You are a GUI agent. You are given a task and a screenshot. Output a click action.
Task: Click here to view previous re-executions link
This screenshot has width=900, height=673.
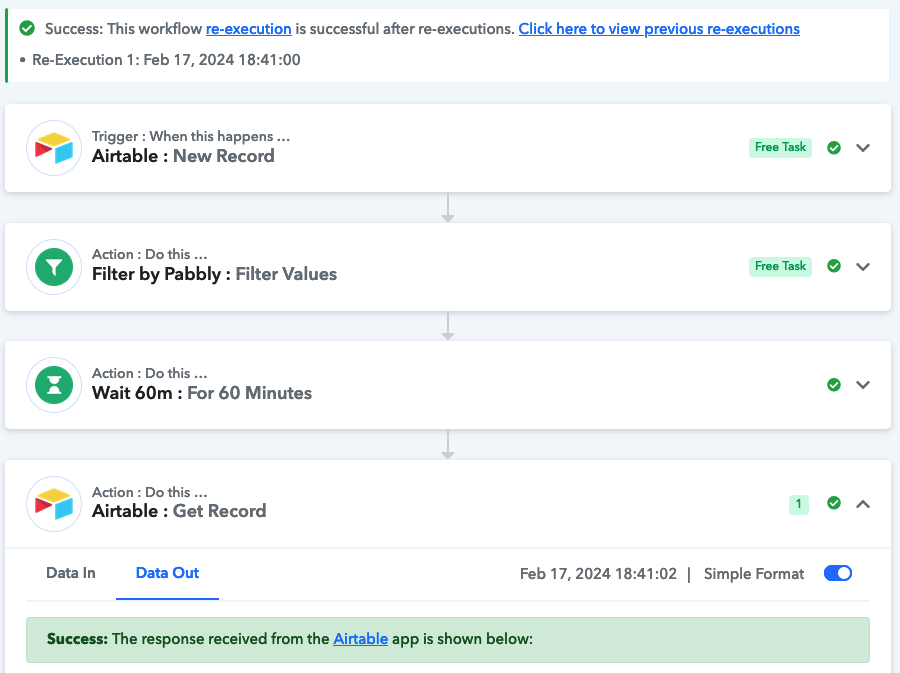tap(659, 29)
